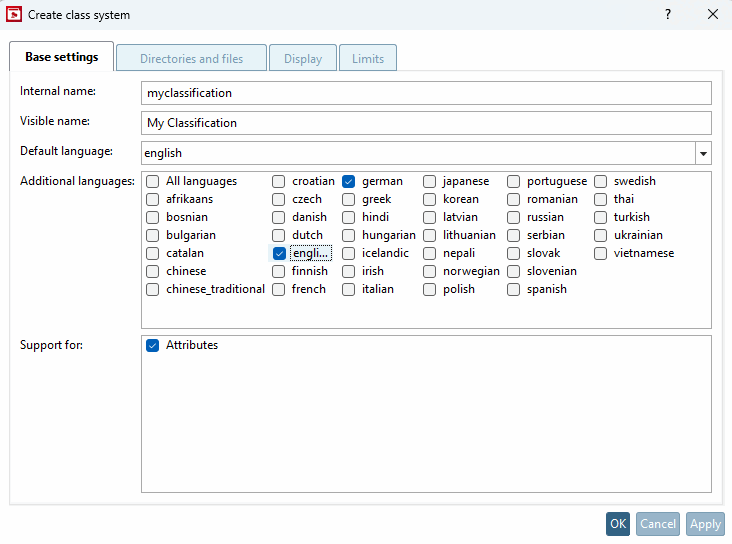Enable the french checkbox

(x=279, y=290)
